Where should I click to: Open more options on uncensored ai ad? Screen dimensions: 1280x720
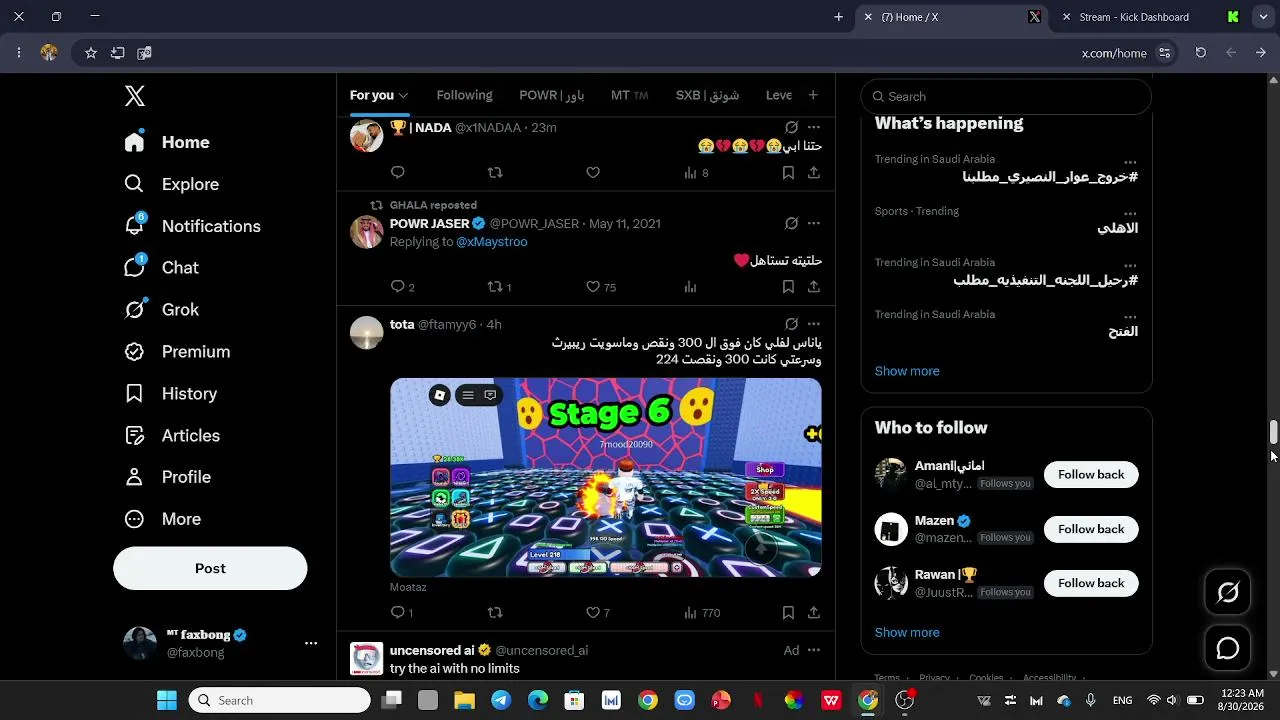pos(814,650)
